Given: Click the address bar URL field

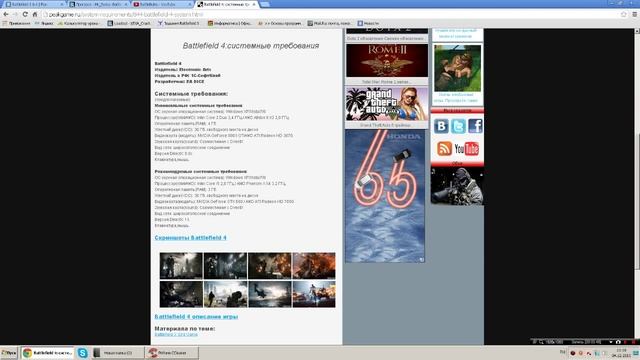Looking at the screenshot, I should (x=331, y=14).
